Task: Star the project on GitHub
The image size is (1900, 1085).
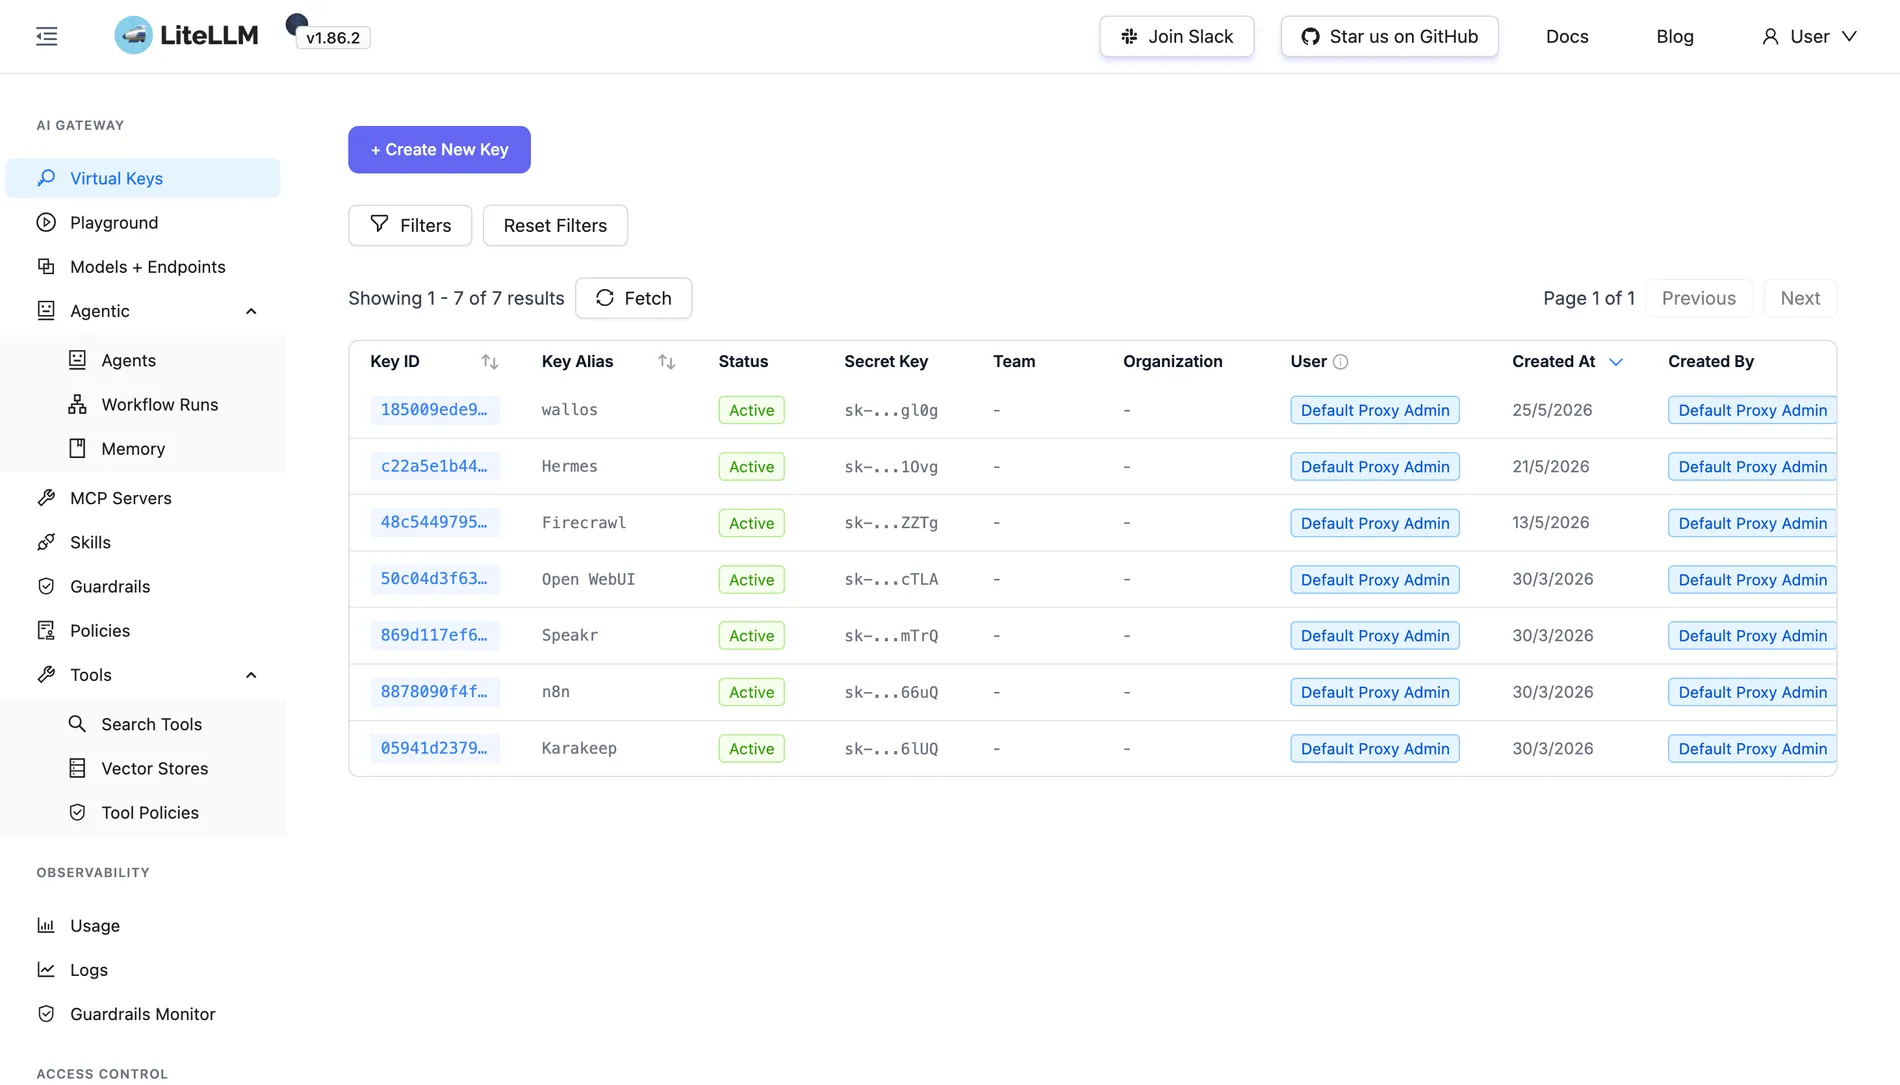Action: point(1390,37)
